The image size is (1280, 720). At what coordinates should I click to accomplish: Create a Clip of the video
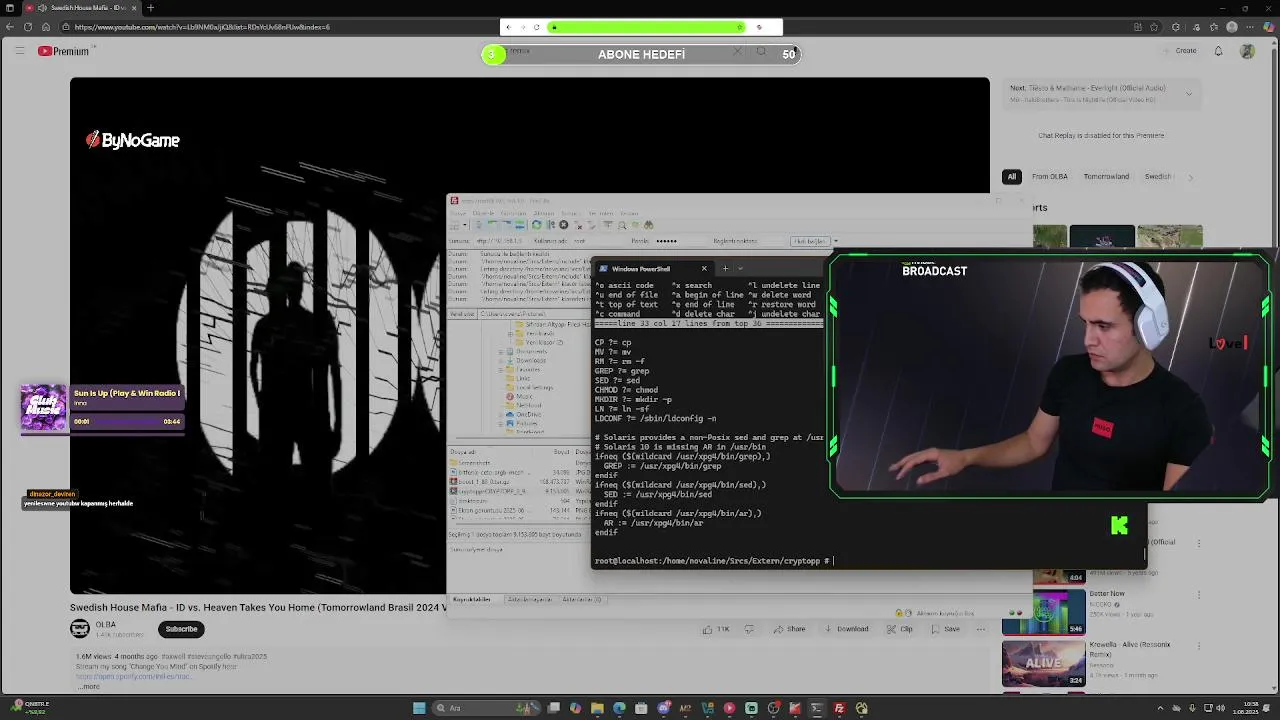900,629
